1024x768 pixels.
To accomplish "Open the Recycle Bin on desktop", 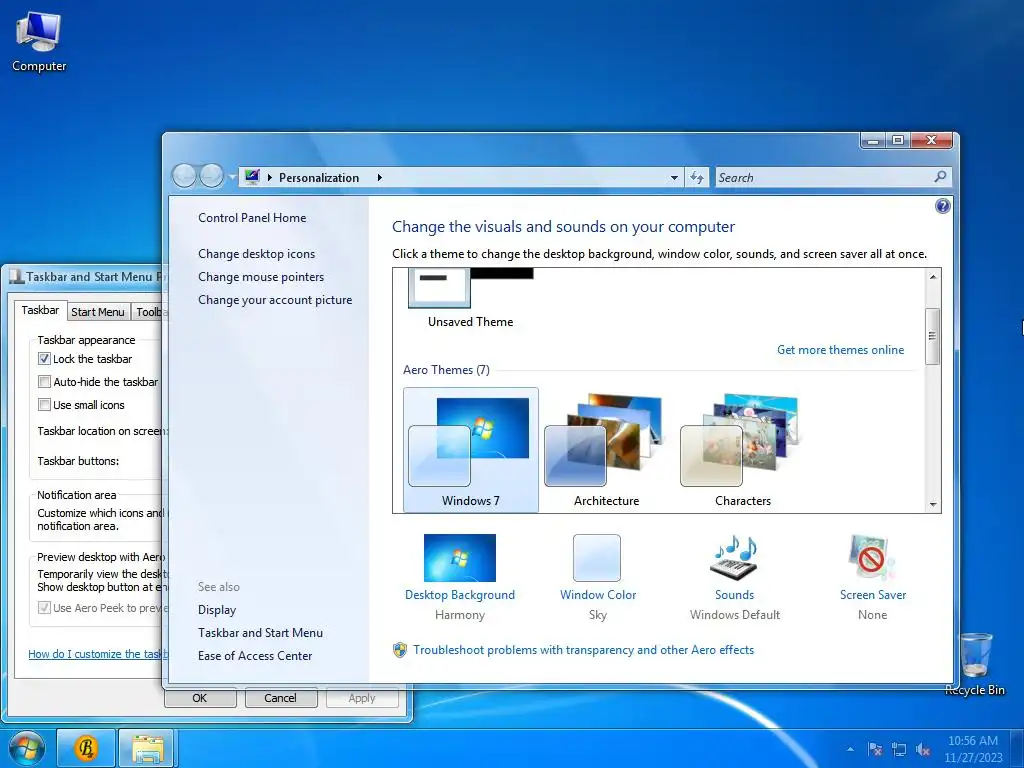I will point(974,664).
